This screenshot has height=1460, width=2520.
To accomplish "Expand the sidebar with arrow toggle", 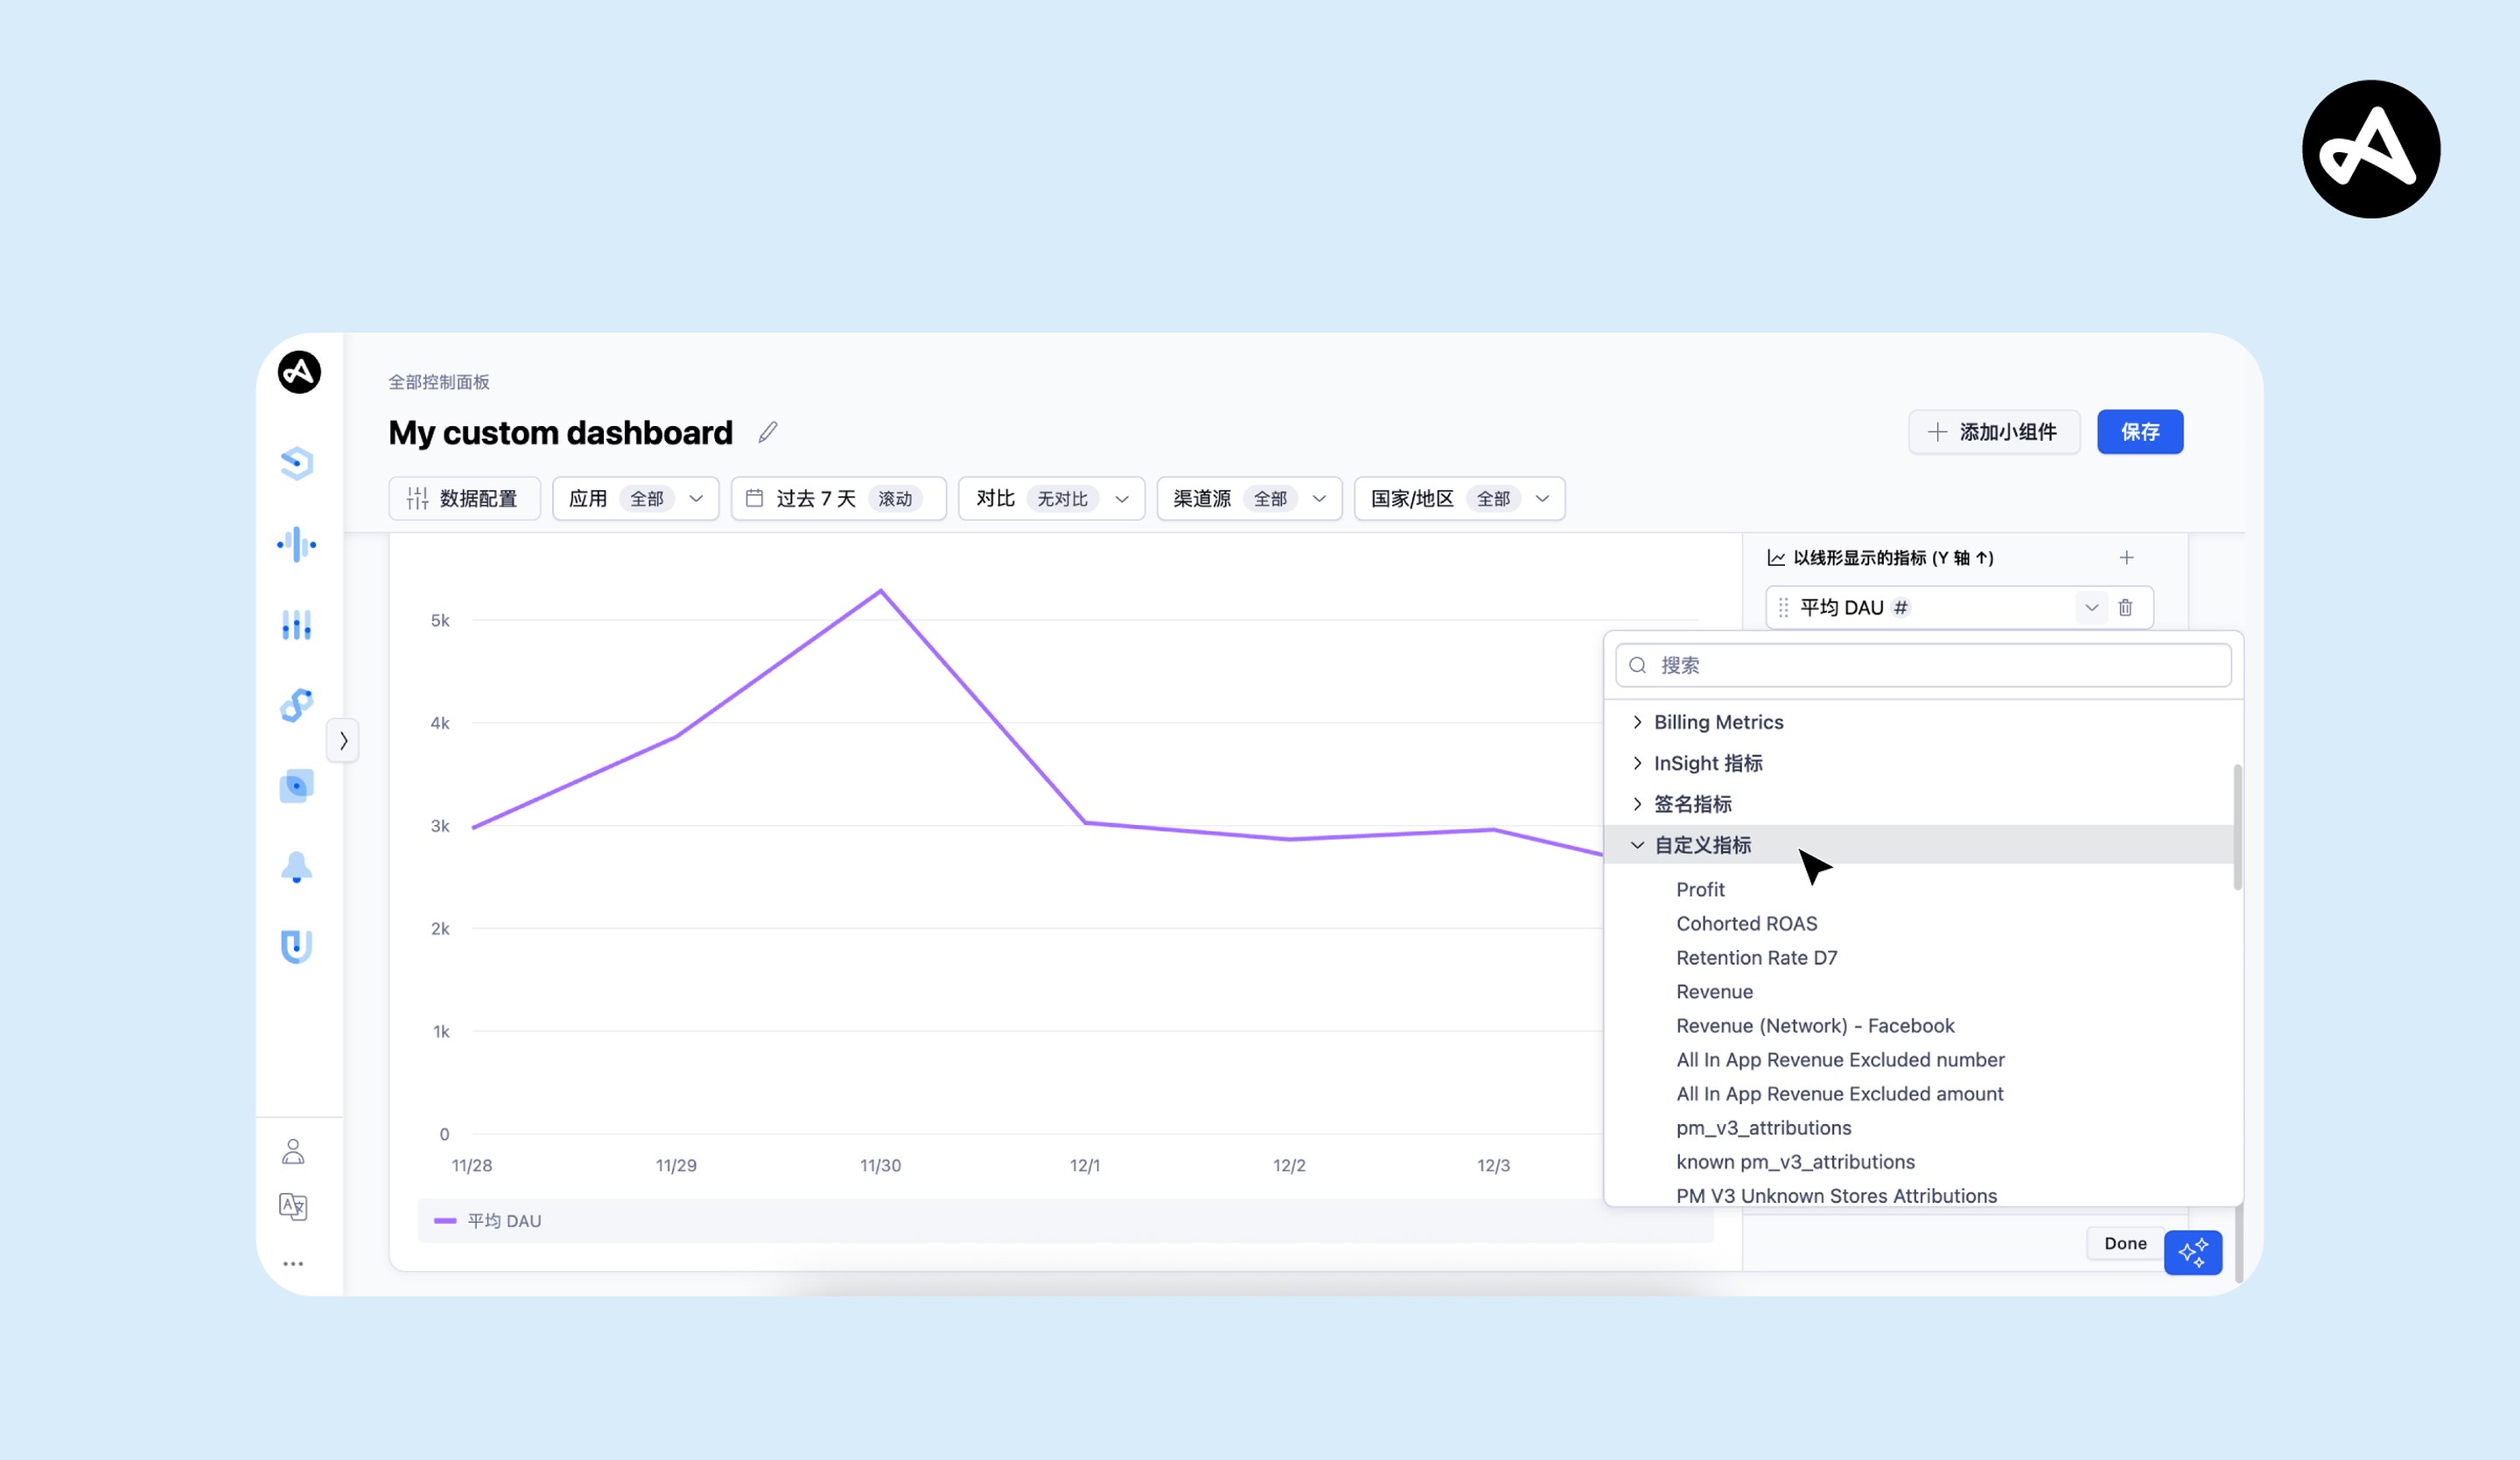I will [343, 740].
